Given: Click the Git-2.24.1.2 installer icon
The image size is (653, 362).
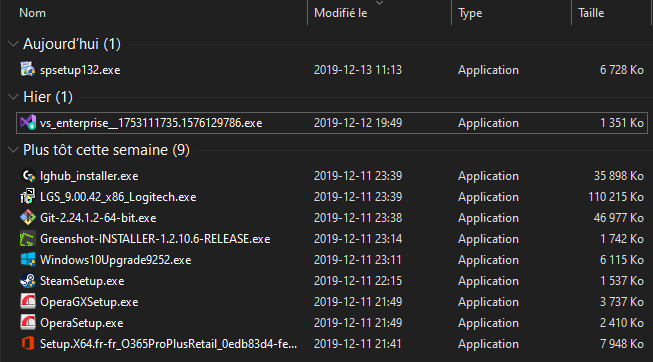Looking at the screenshot, I should (x=28, y=217).
